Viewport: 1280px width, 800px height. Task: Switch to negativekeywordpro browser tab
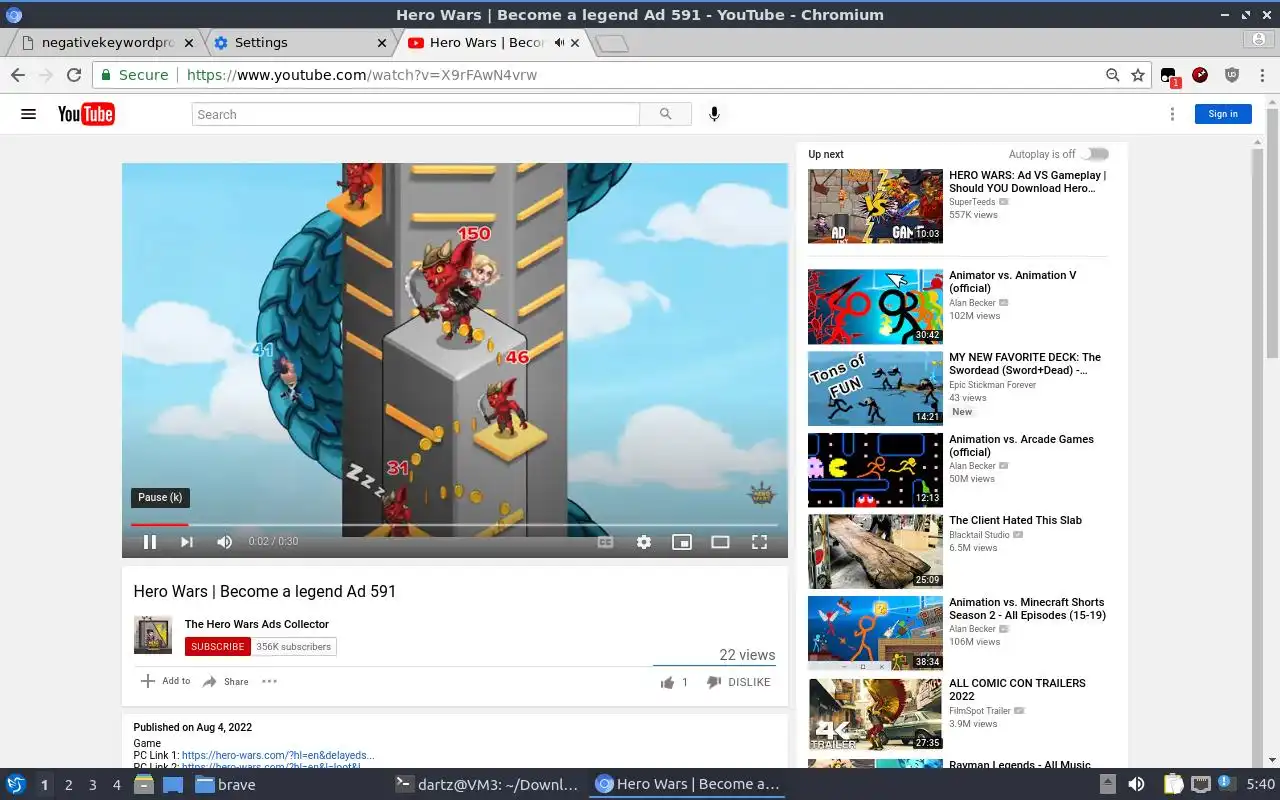pyautogui.click(x=108, y=43)
